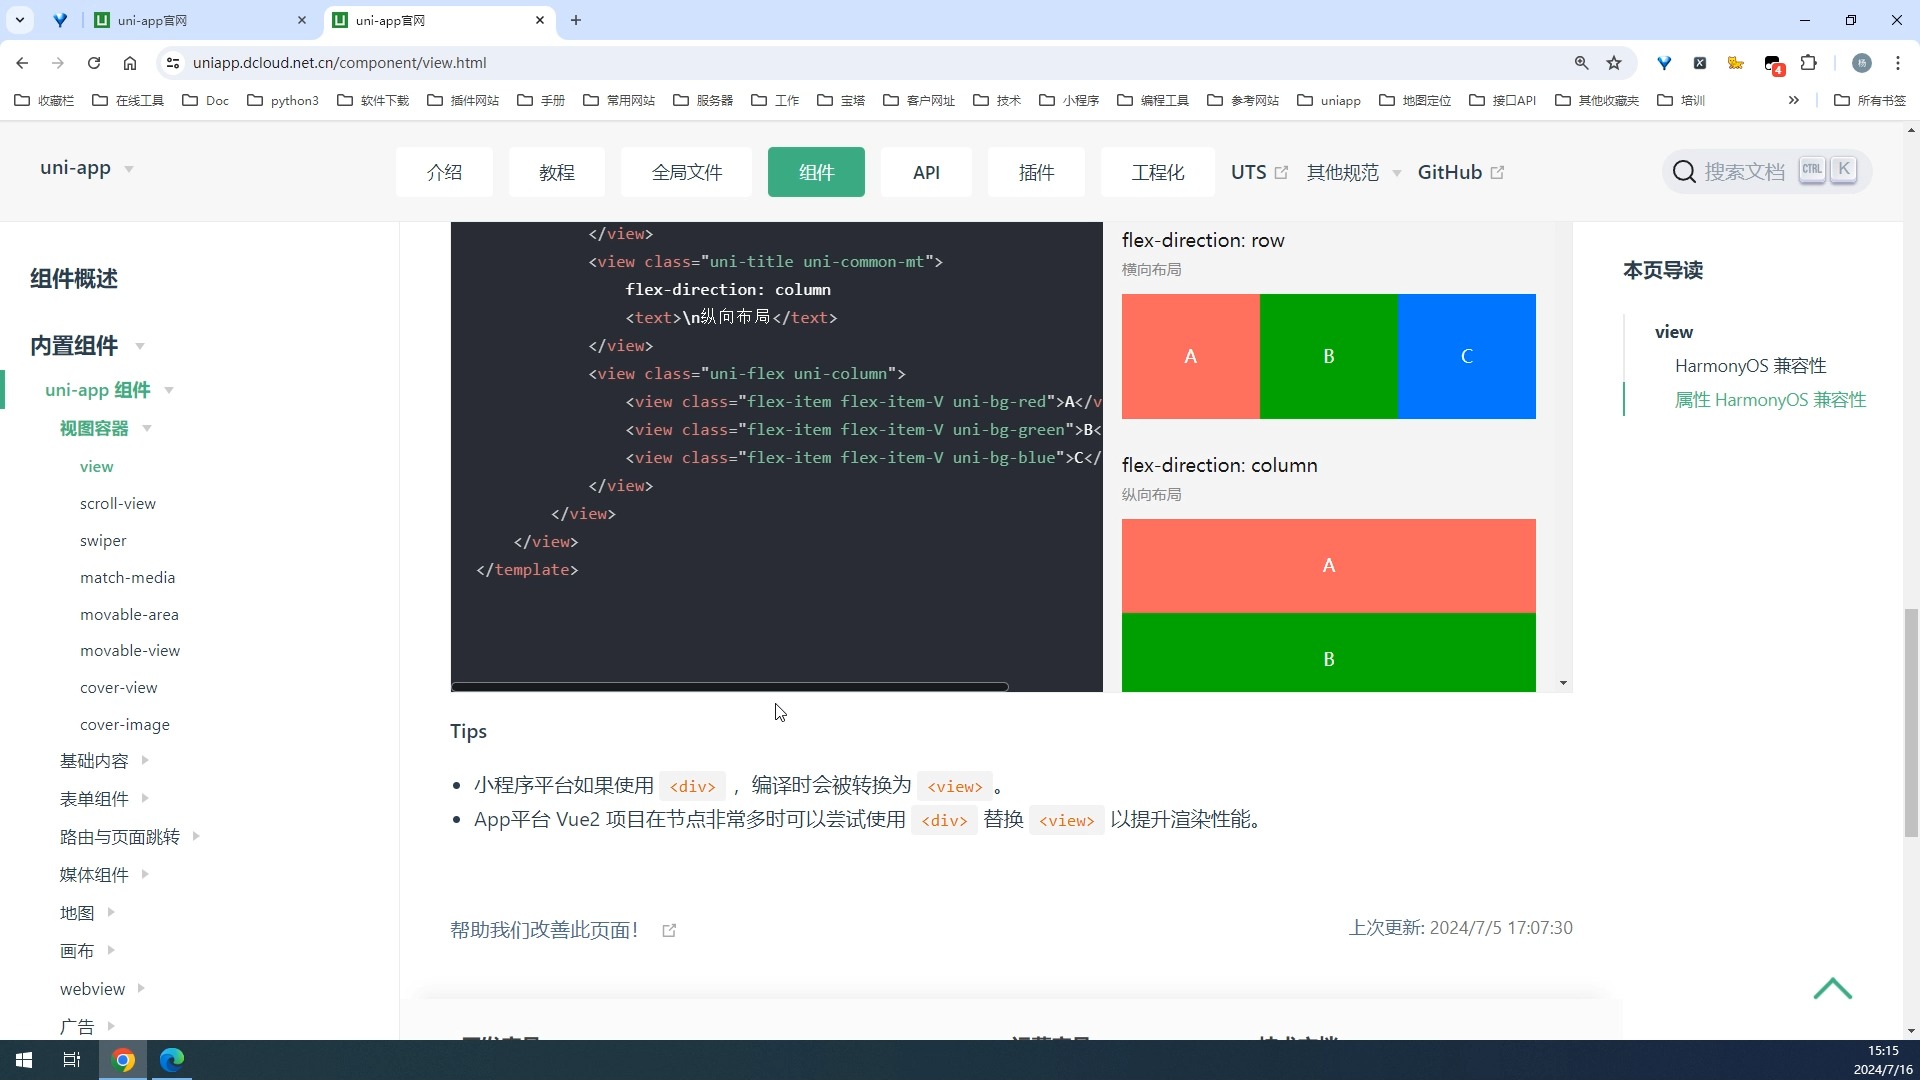Open cover-image in sidebar

(x=125, y=725)
